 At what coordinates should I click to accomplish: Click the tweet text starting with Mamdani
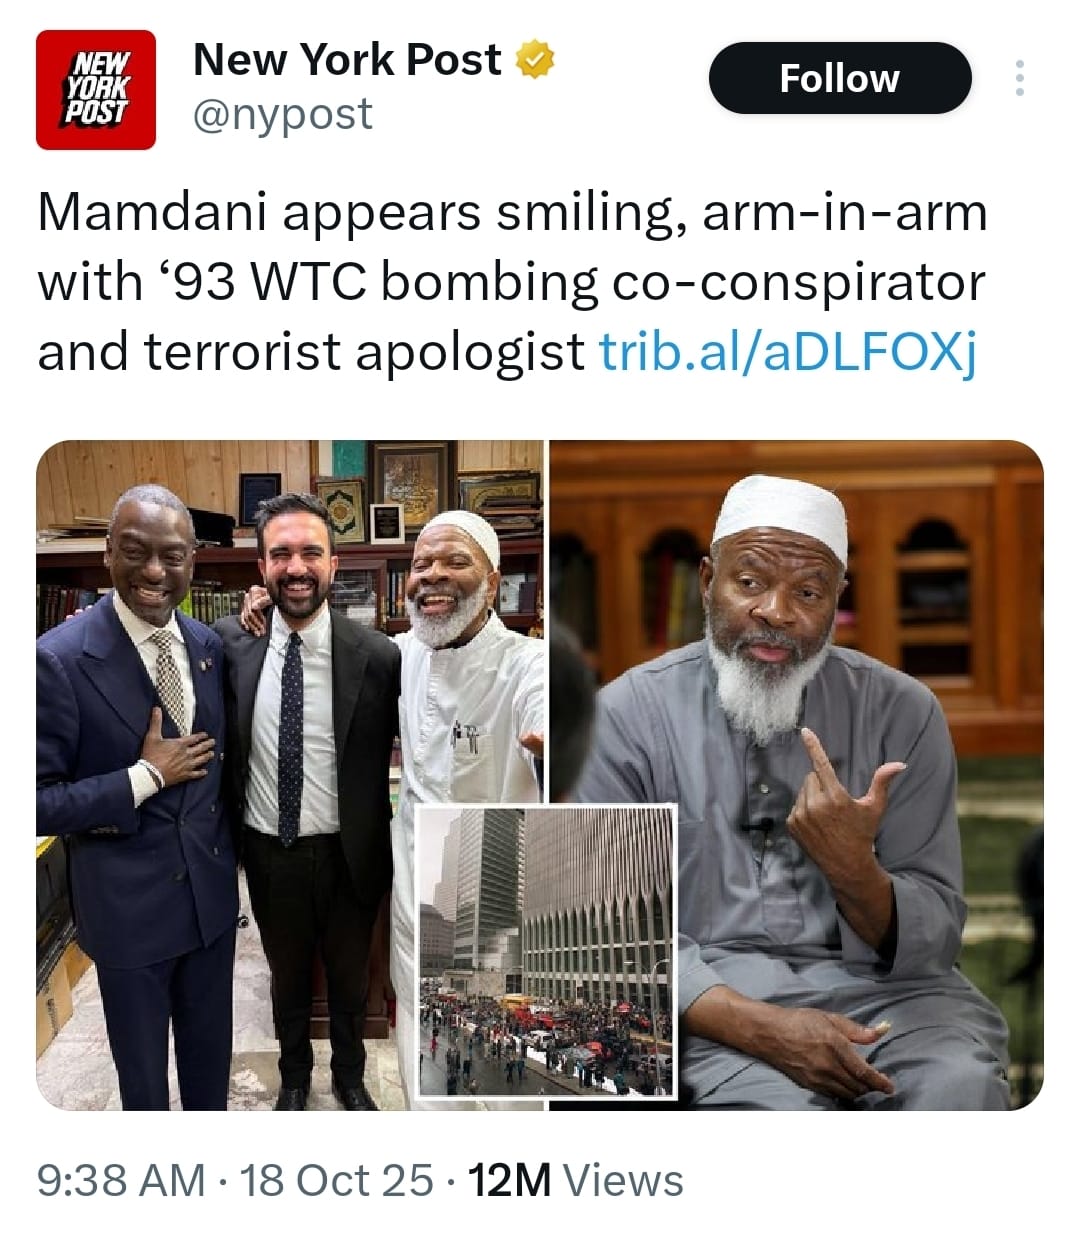(x=512, y=282)
